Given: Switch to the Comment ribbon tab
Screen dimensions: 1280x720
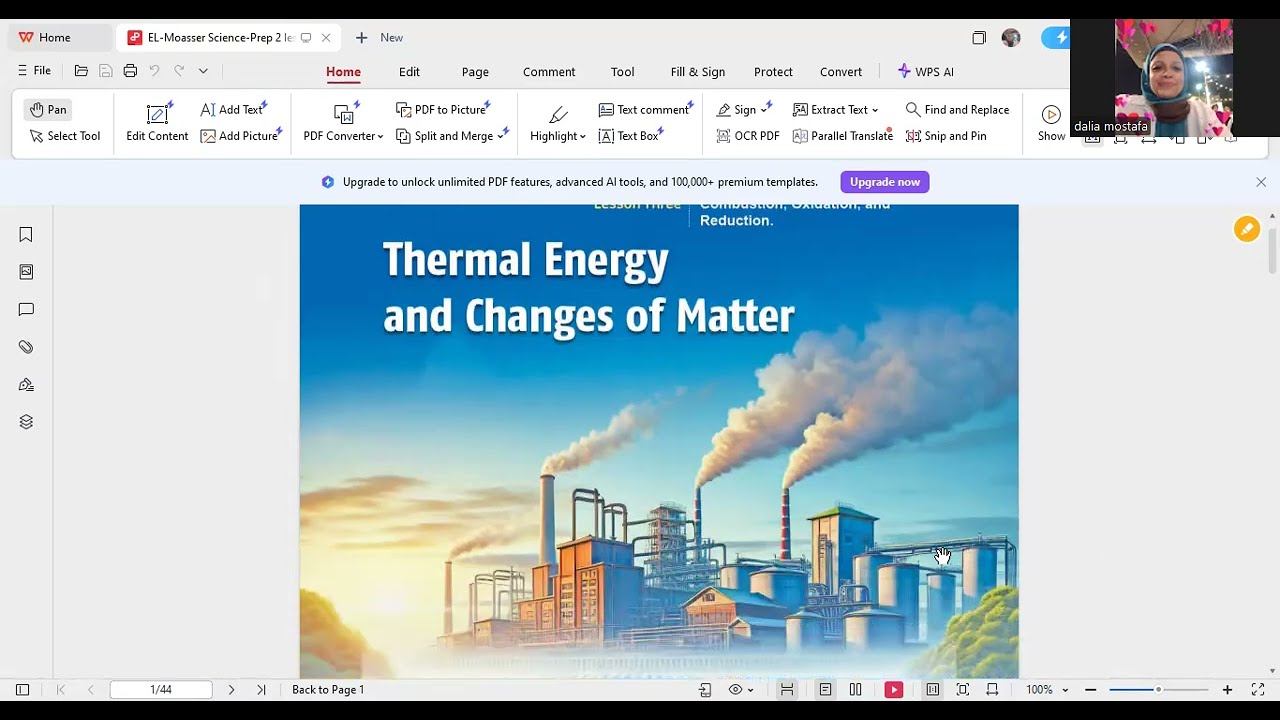Looking at the screenshot, I should click(x=549, y=72).
